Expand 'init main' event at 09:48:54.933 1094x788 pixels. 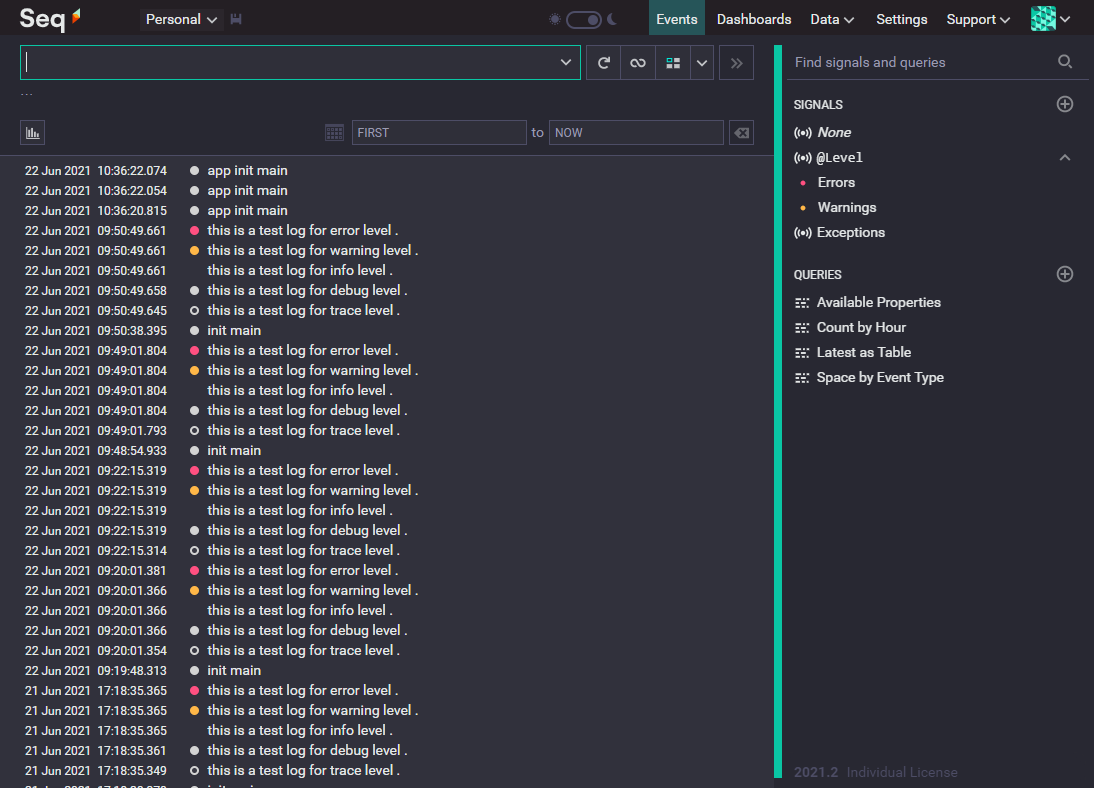tap(234, 451)
